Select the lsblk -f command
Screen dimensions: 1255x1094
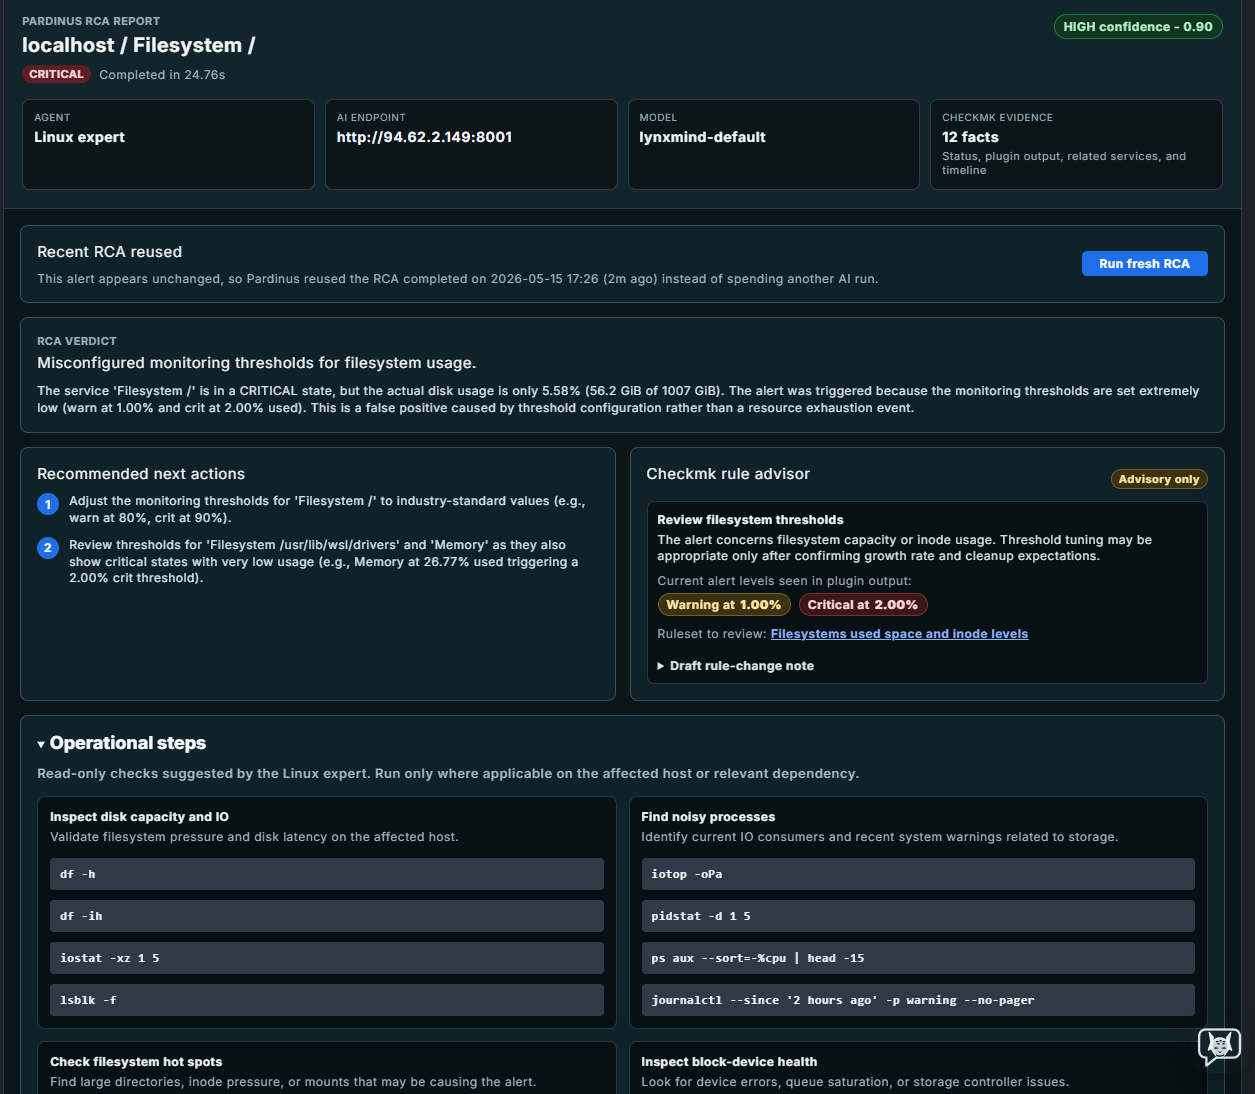[x=327, y=1000]
